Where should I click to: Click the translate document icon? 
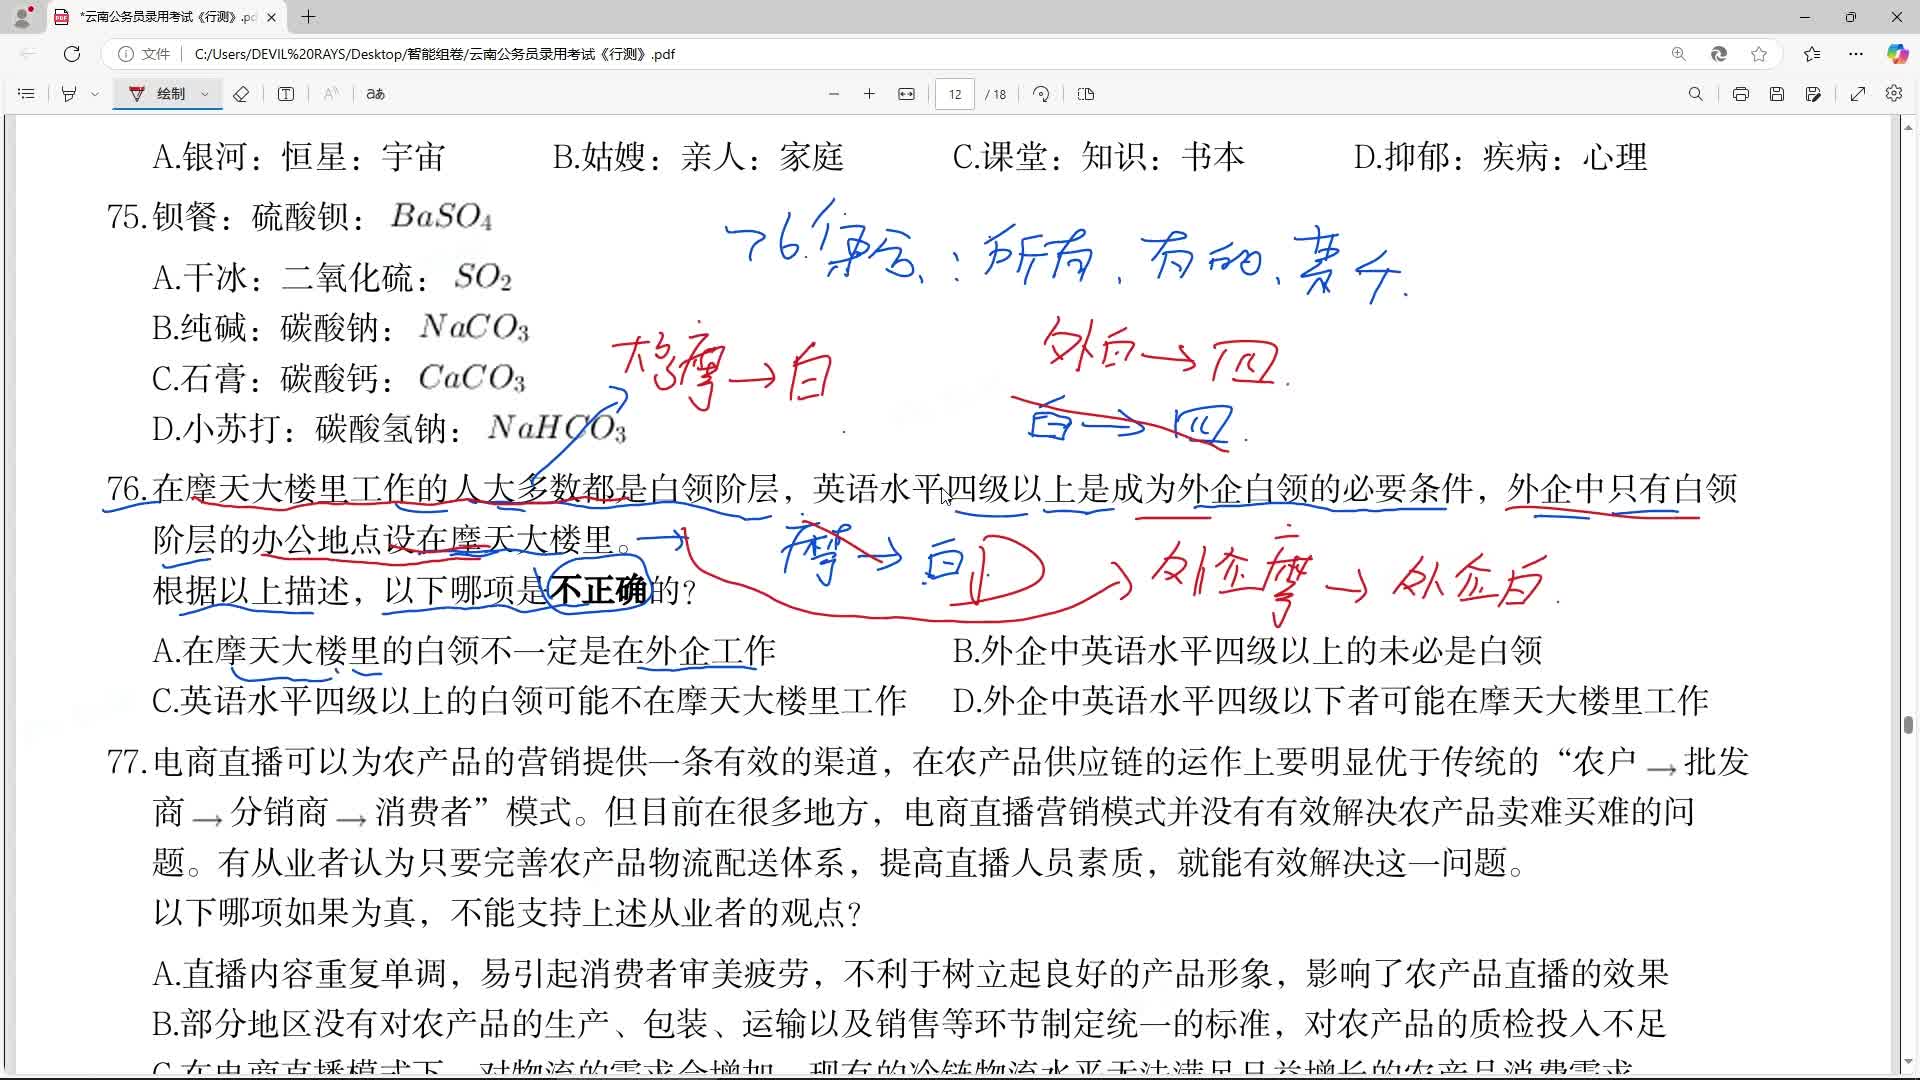376,94
